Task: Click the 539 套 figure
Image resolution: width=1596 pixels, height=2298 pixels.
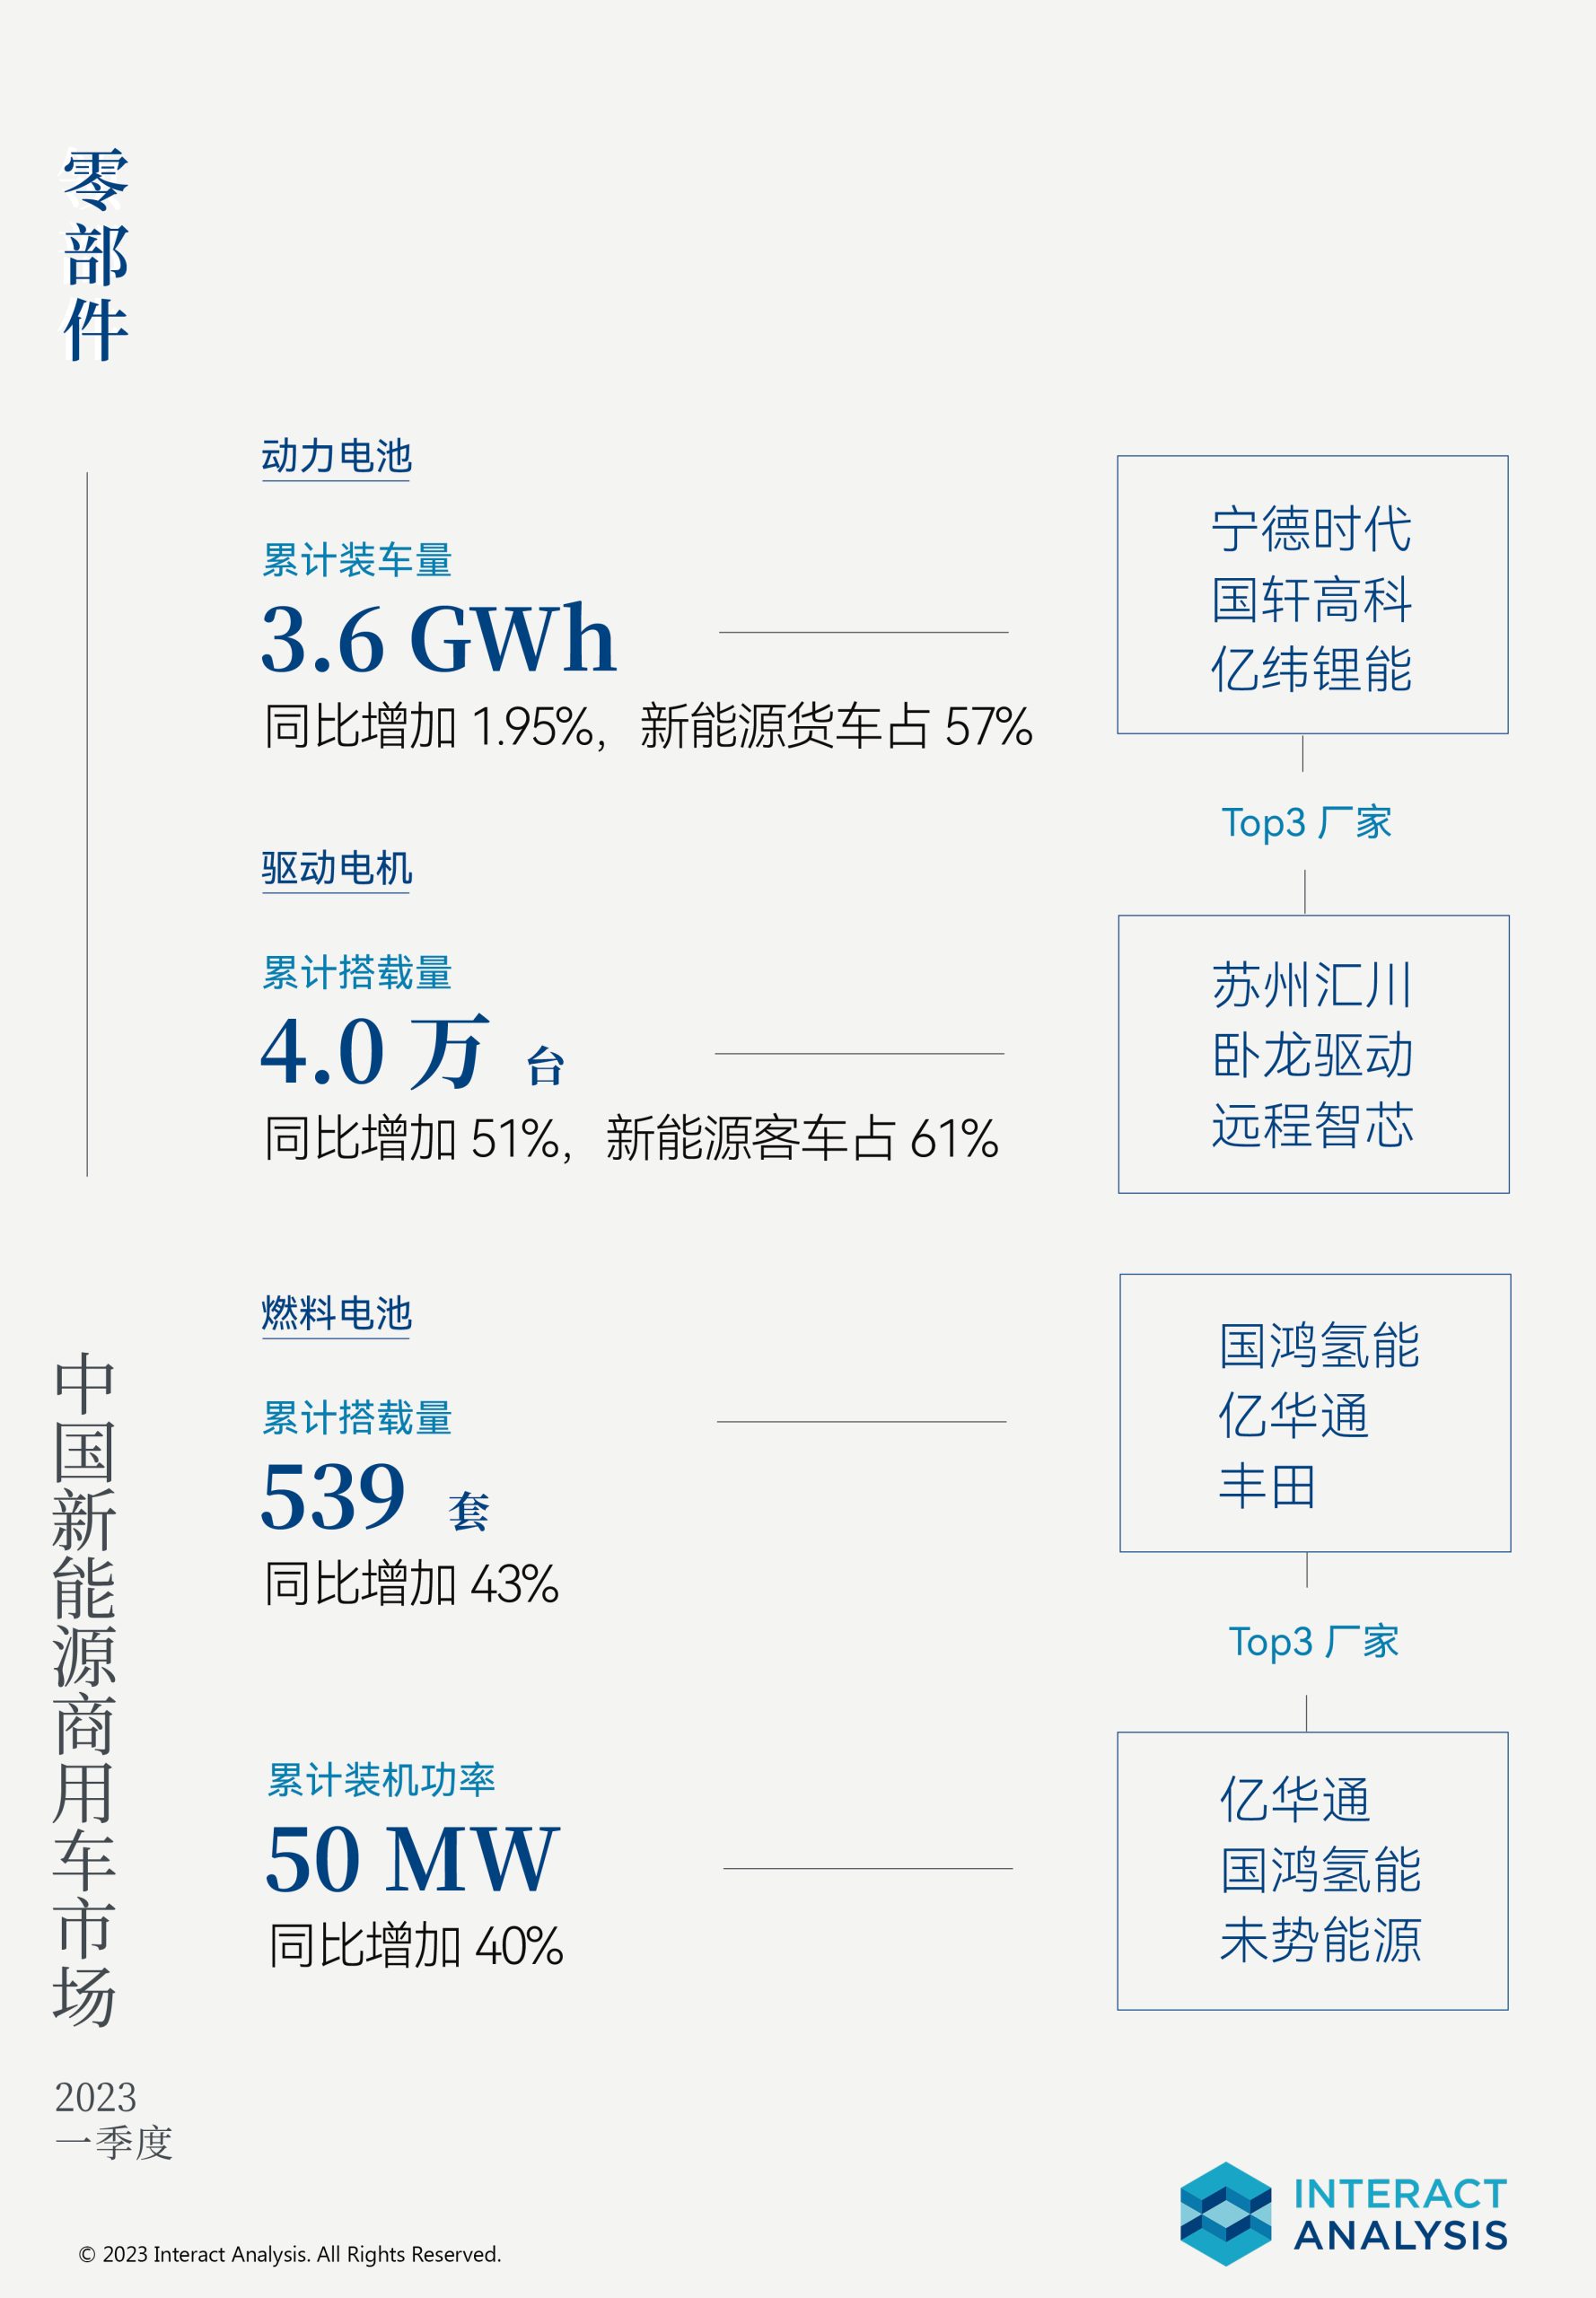Action: (375, 1496)
